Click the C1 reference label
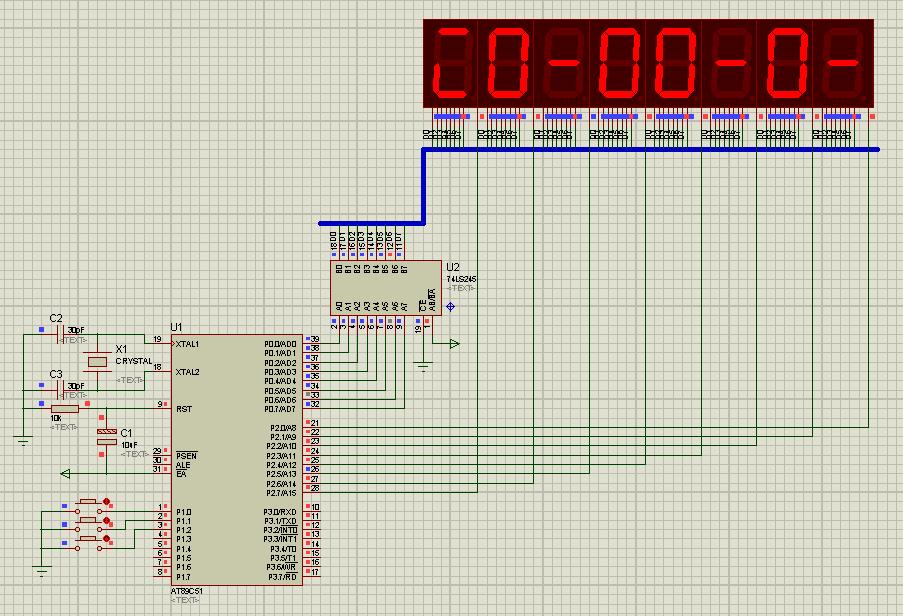903x616 pixels. pos(126,433)
